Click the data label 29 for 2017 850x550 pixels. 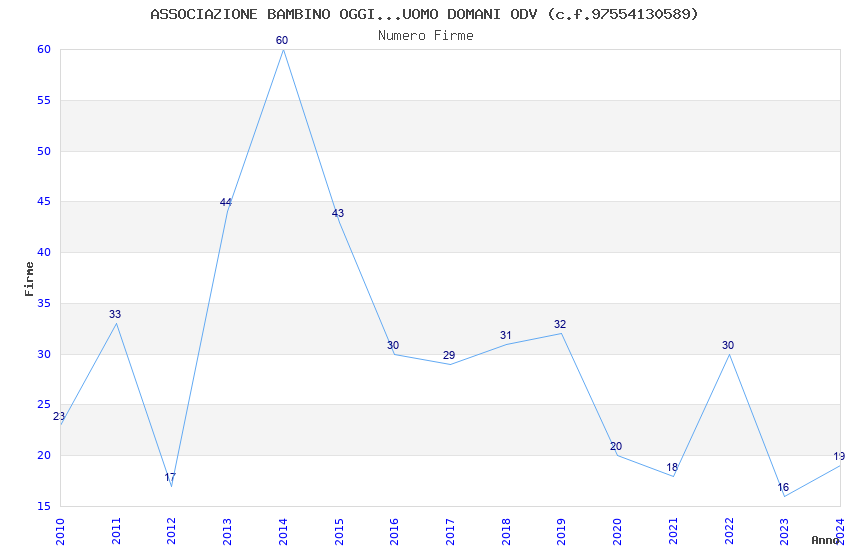(449, 355)
